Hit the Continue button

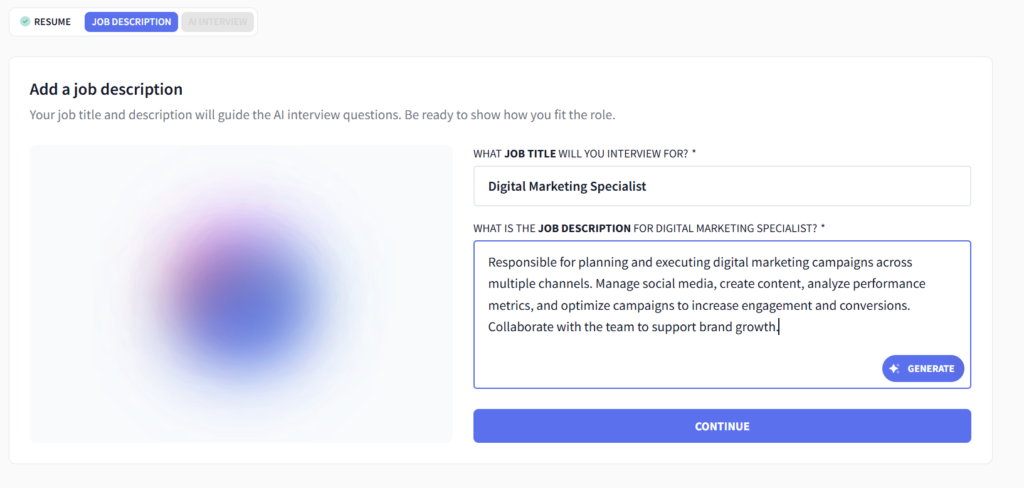pos(722,426)
